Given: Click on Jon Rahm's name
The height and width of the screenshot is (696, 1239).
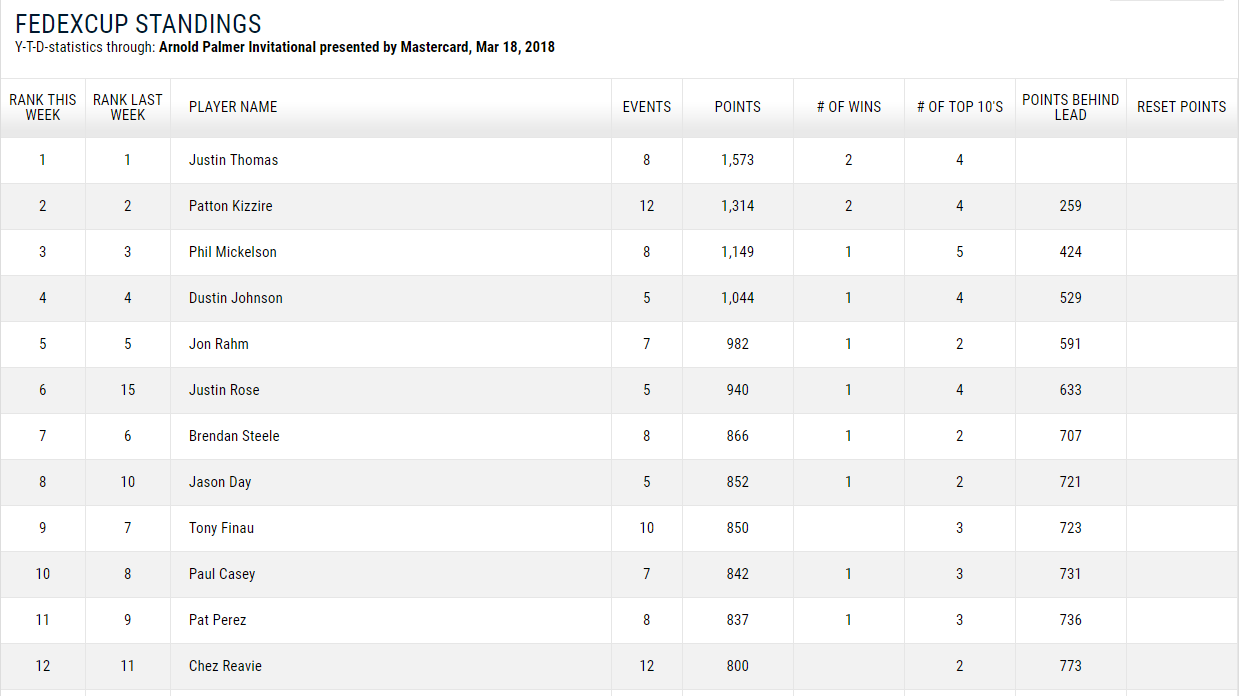Looking at the screenshot, I should (x=219, y=344).
